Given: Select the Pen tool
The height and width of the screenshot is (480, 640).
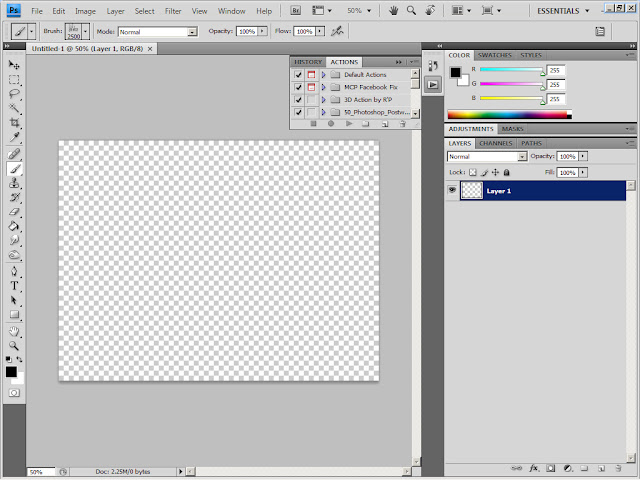Looking at the screenshot, I should (14, 271).
